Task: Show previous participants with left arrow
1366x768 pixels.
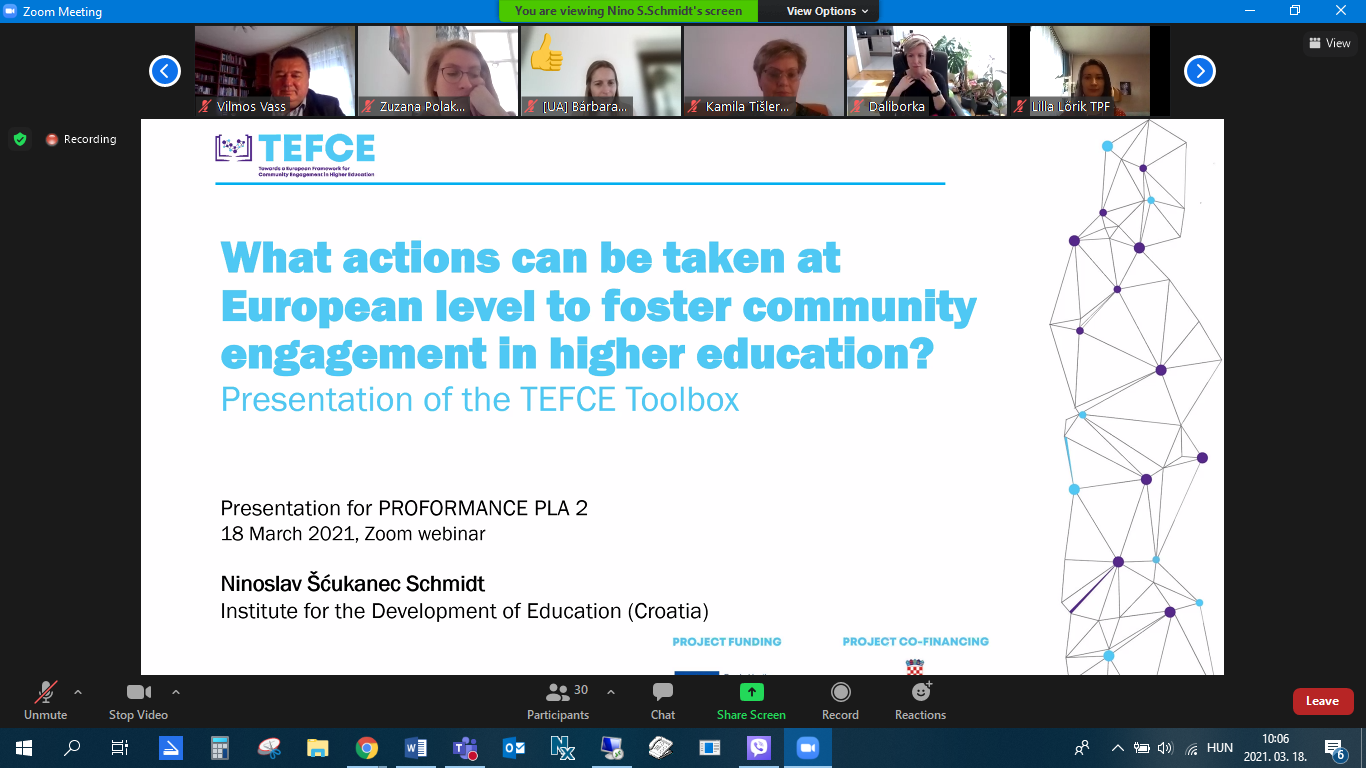Action: tap(165, 71)
